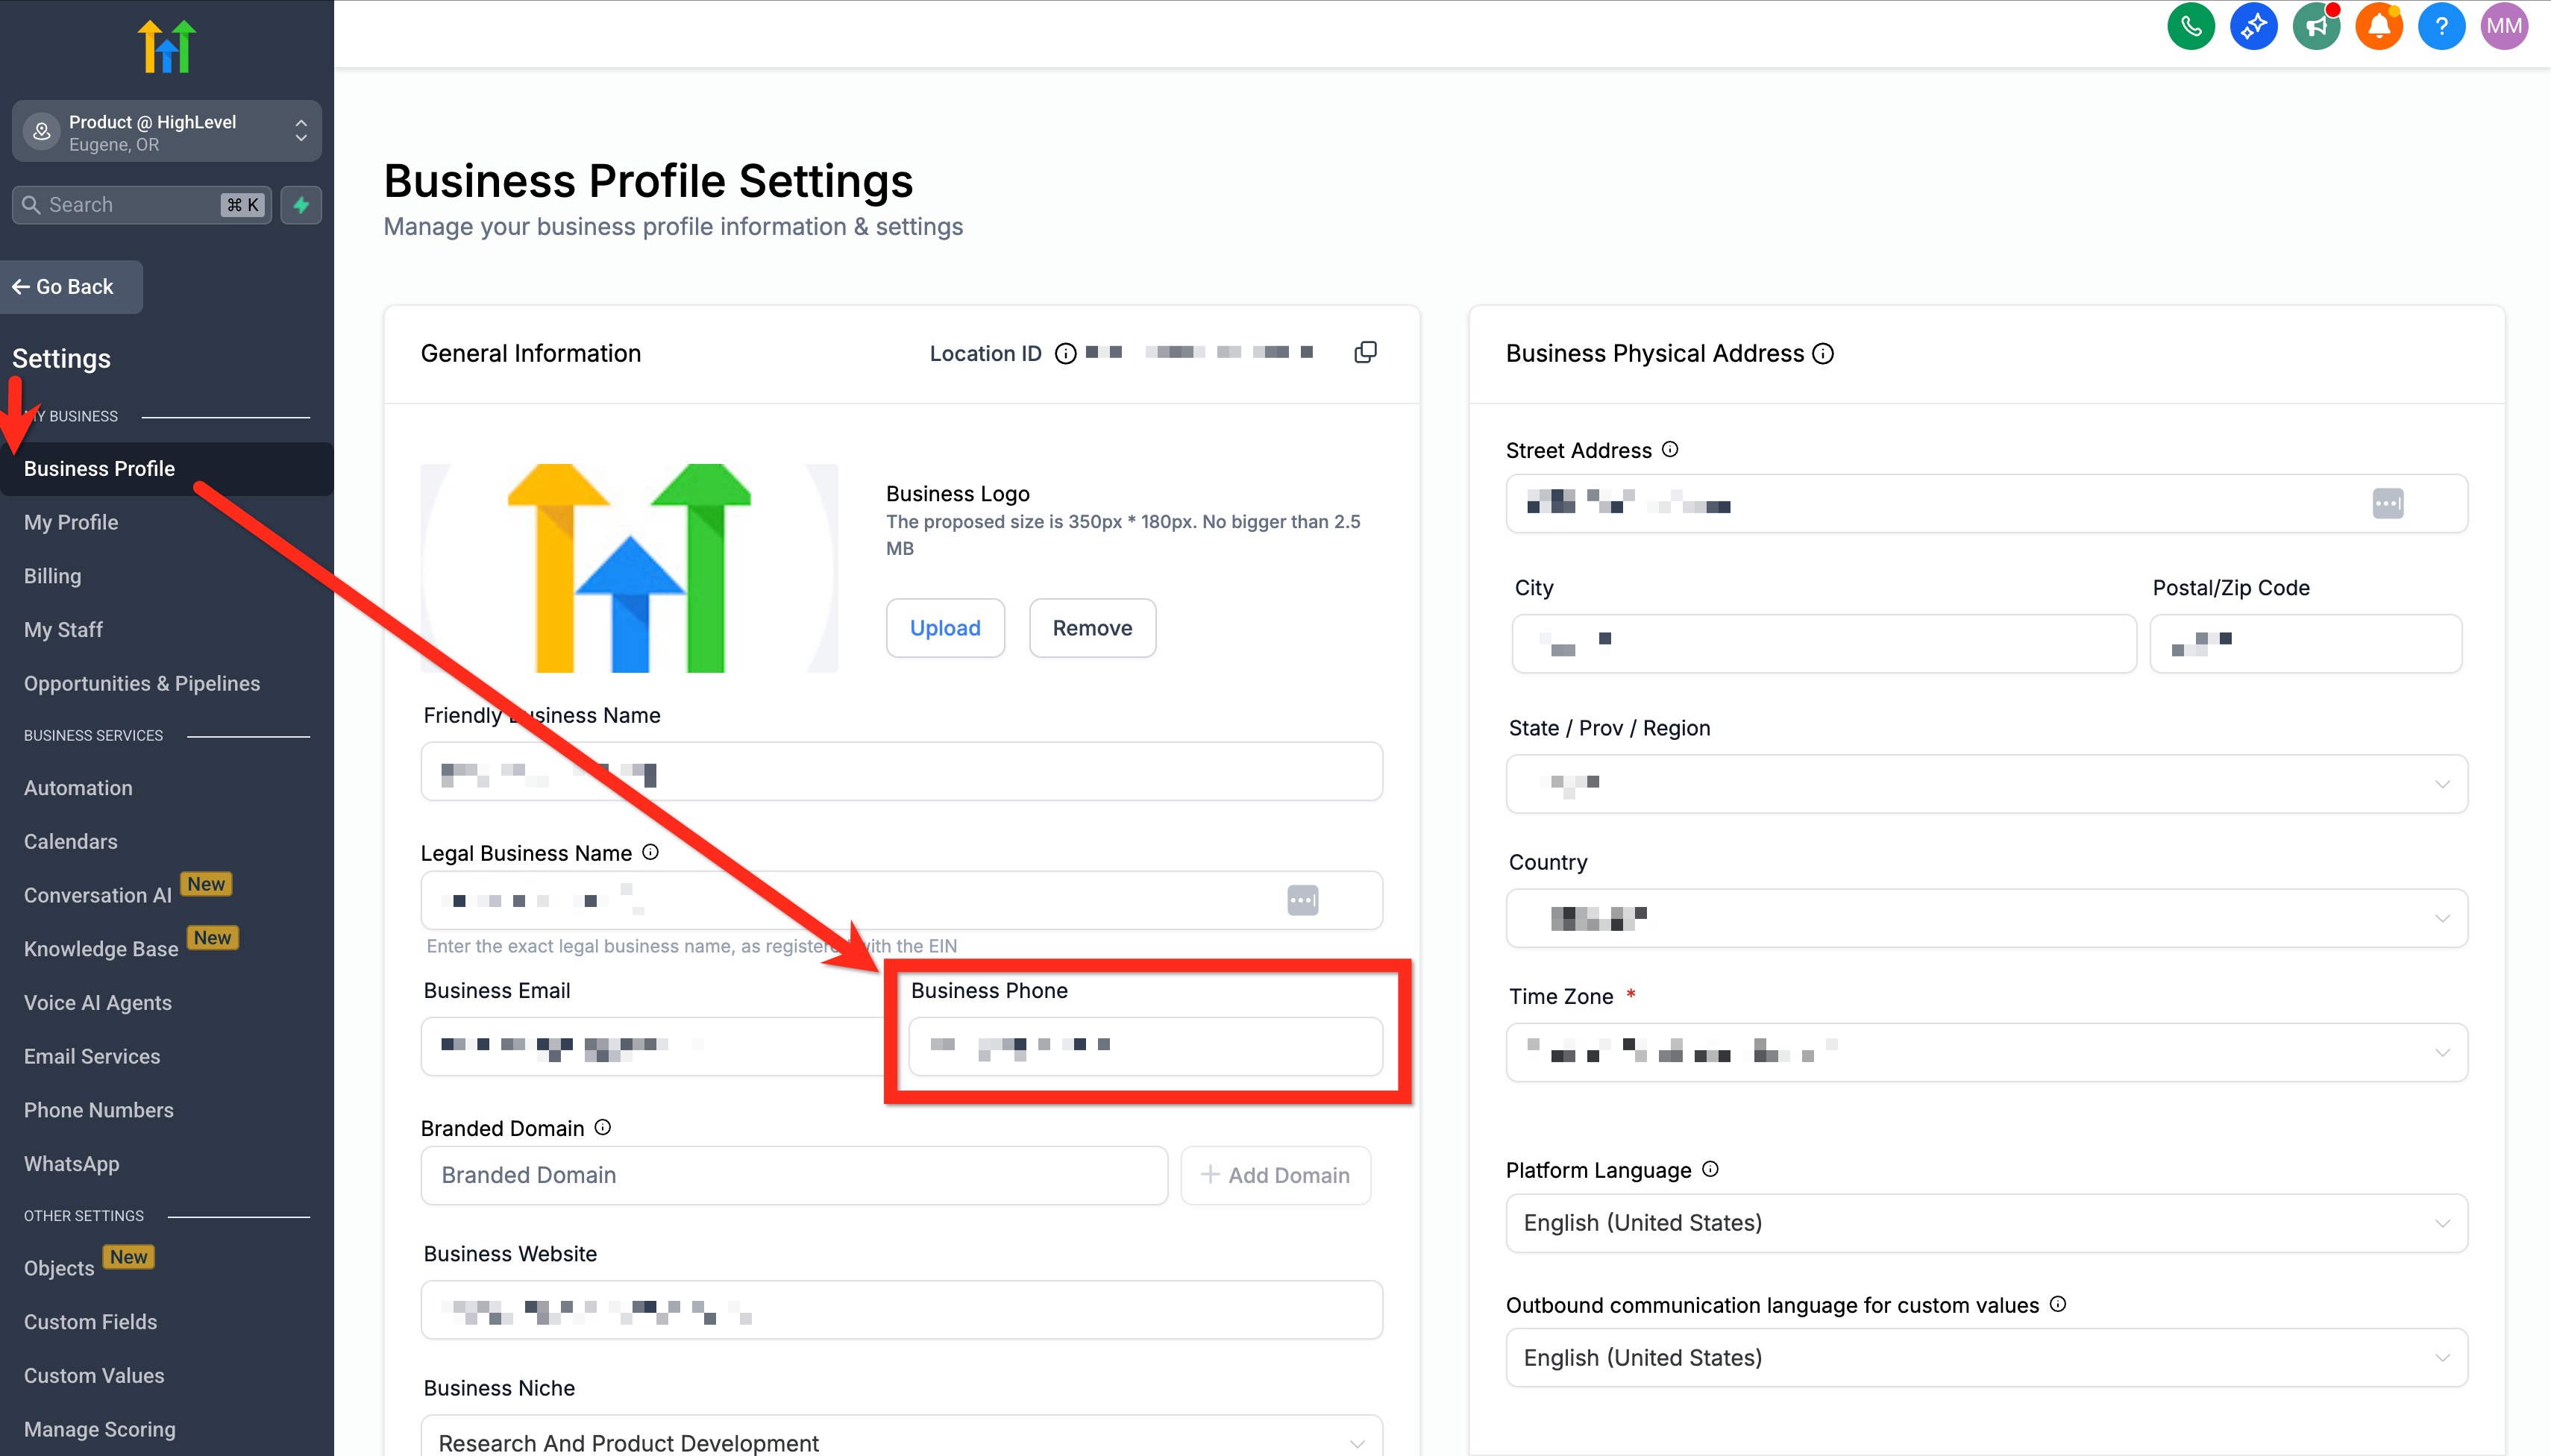Click the Upload logo button
The image size is (2551, 1456).
[944, 628]
